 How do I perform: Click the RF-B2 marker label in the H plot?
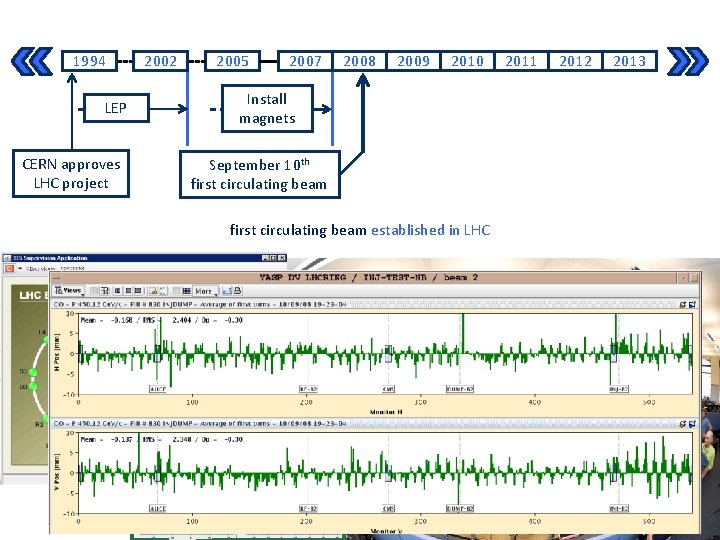tap(308, 389)
